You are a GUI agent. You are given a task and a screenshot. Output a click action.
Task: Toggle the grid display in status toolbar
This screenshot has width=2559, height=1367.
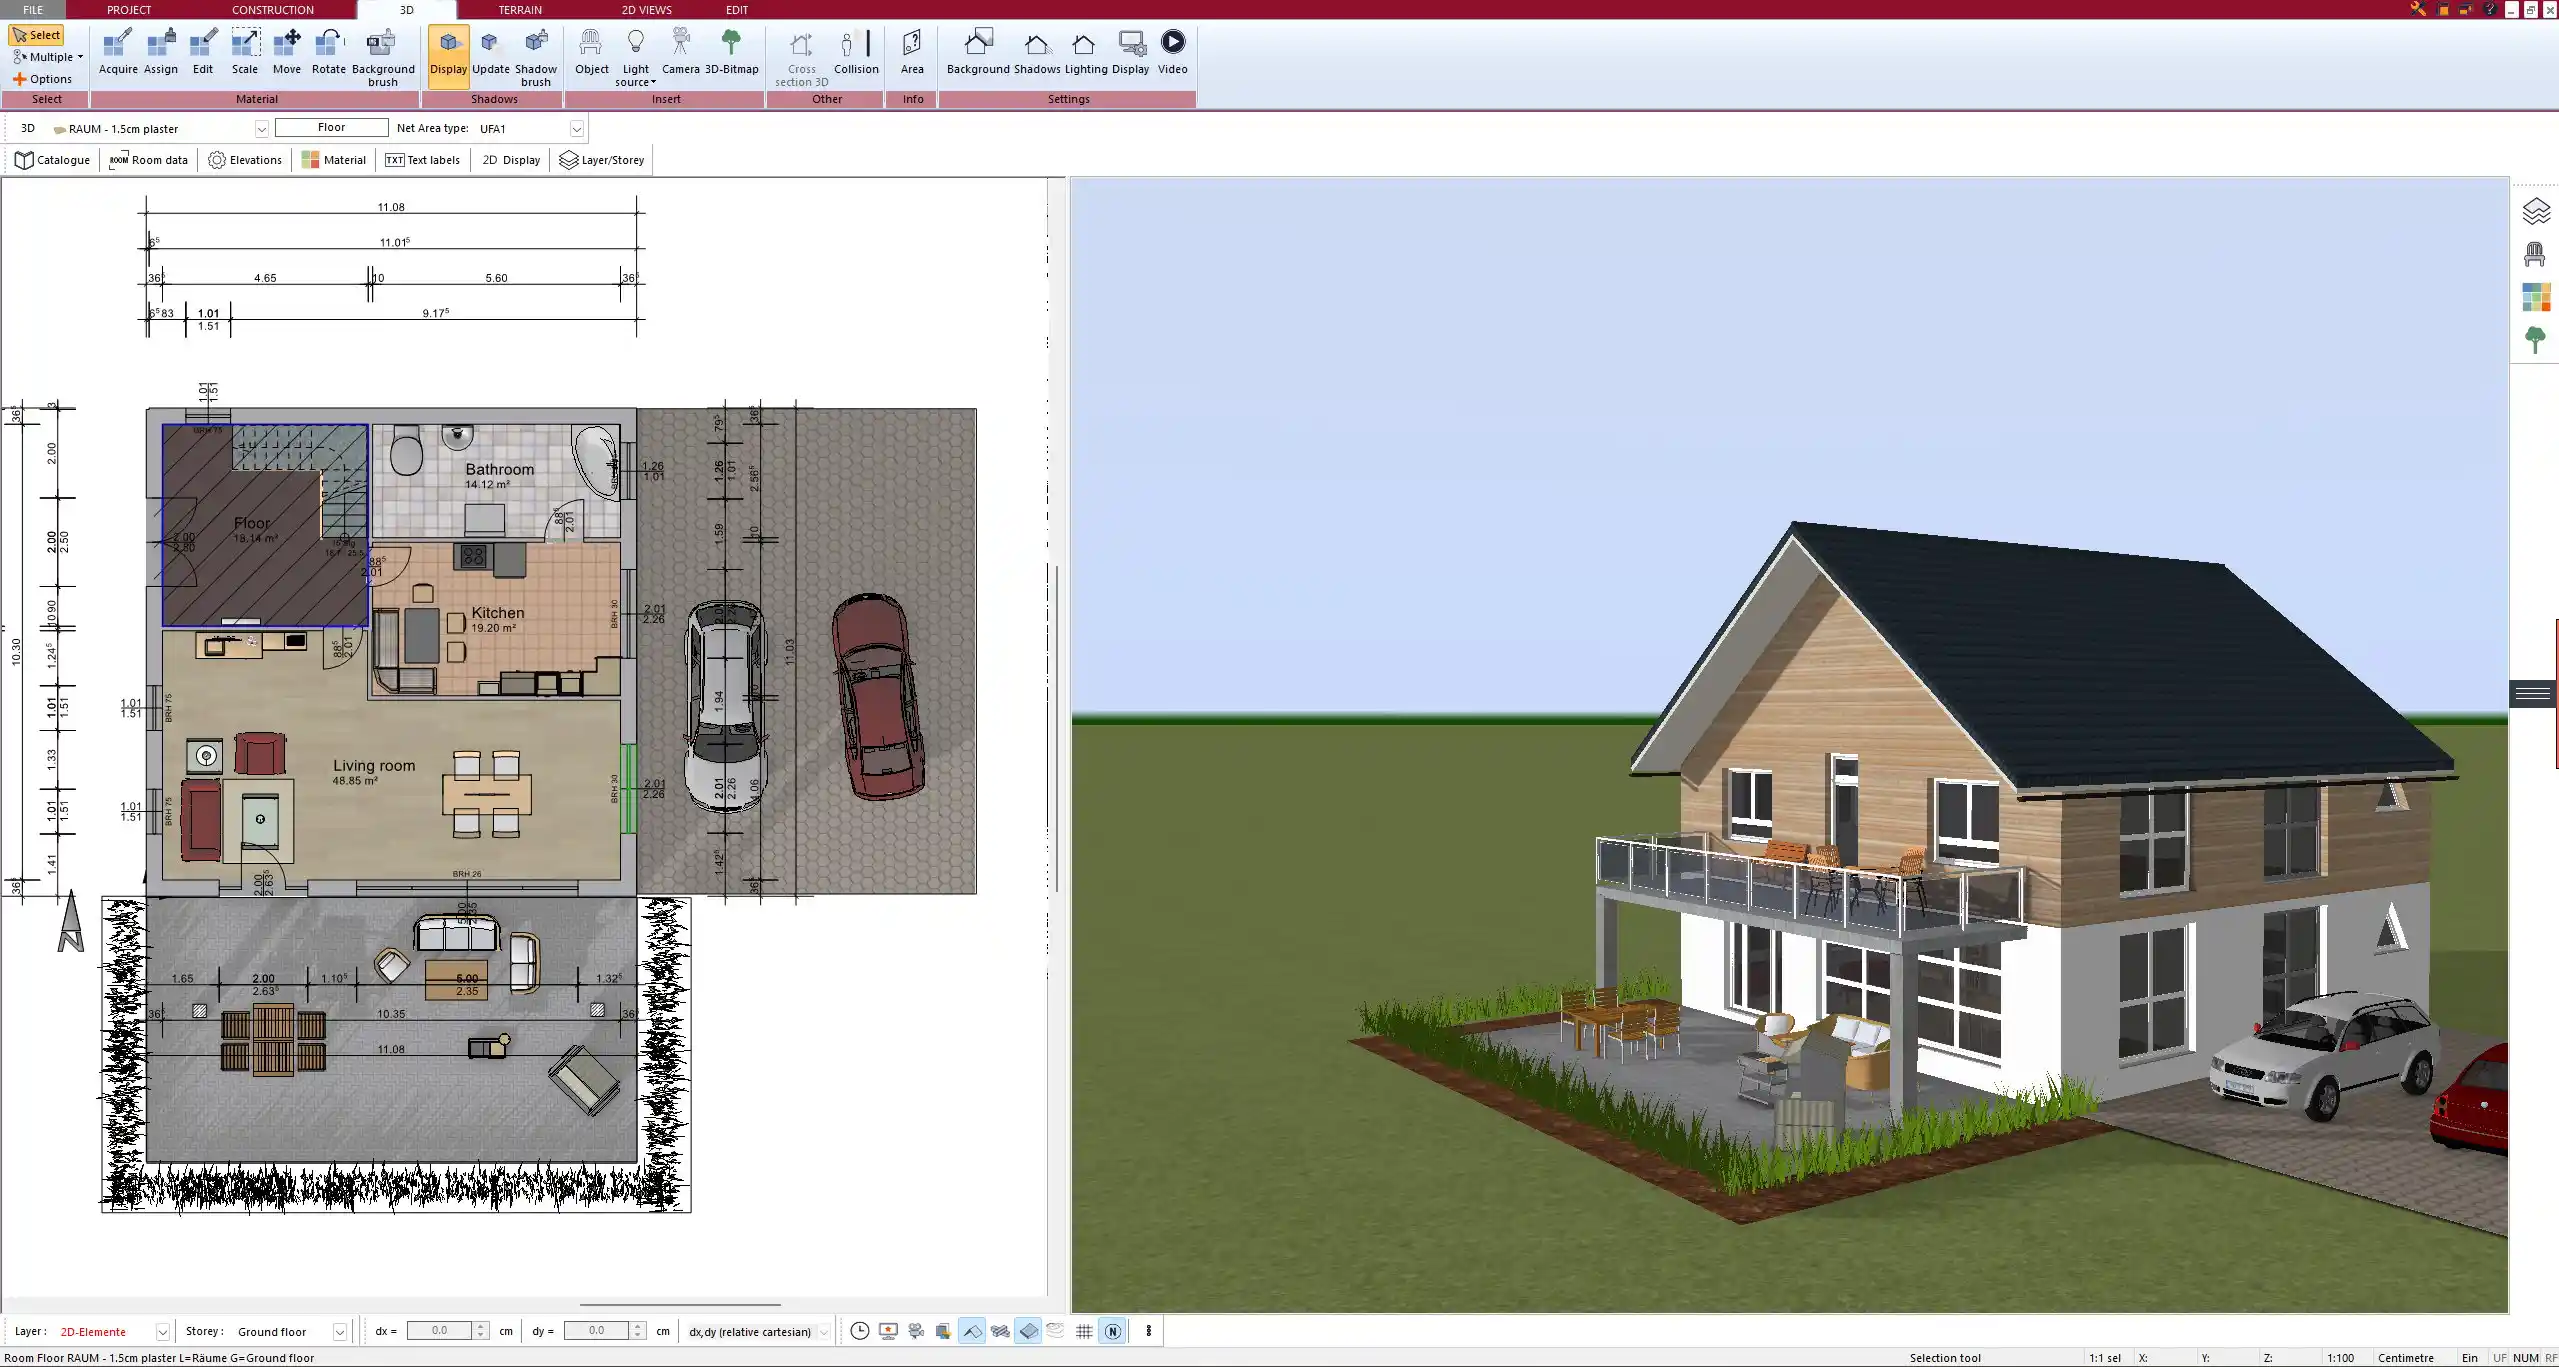click(1084, 1331)
